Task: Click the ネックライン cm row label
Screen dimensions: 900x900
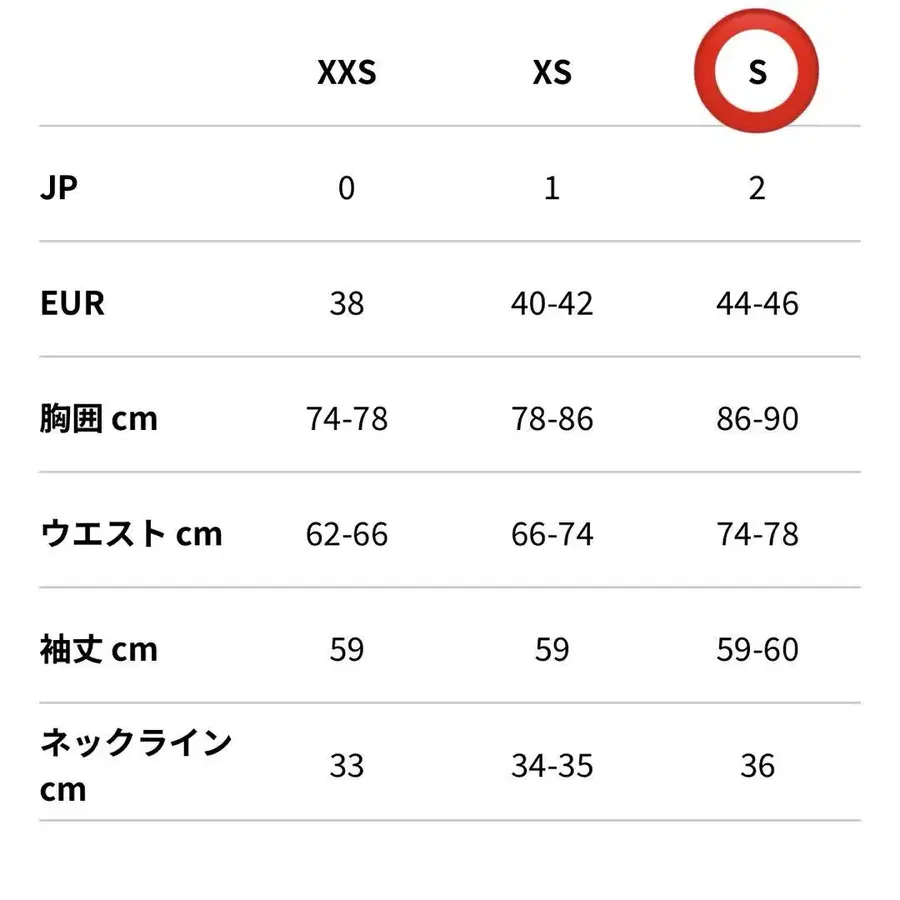Action: click(x=136, y=766)
